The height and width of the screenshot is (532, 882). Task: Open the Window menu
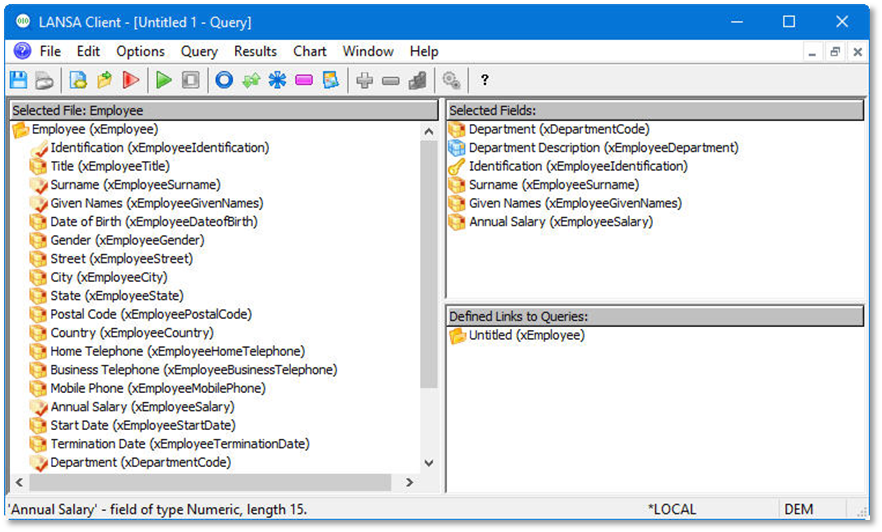click(368, 51)
